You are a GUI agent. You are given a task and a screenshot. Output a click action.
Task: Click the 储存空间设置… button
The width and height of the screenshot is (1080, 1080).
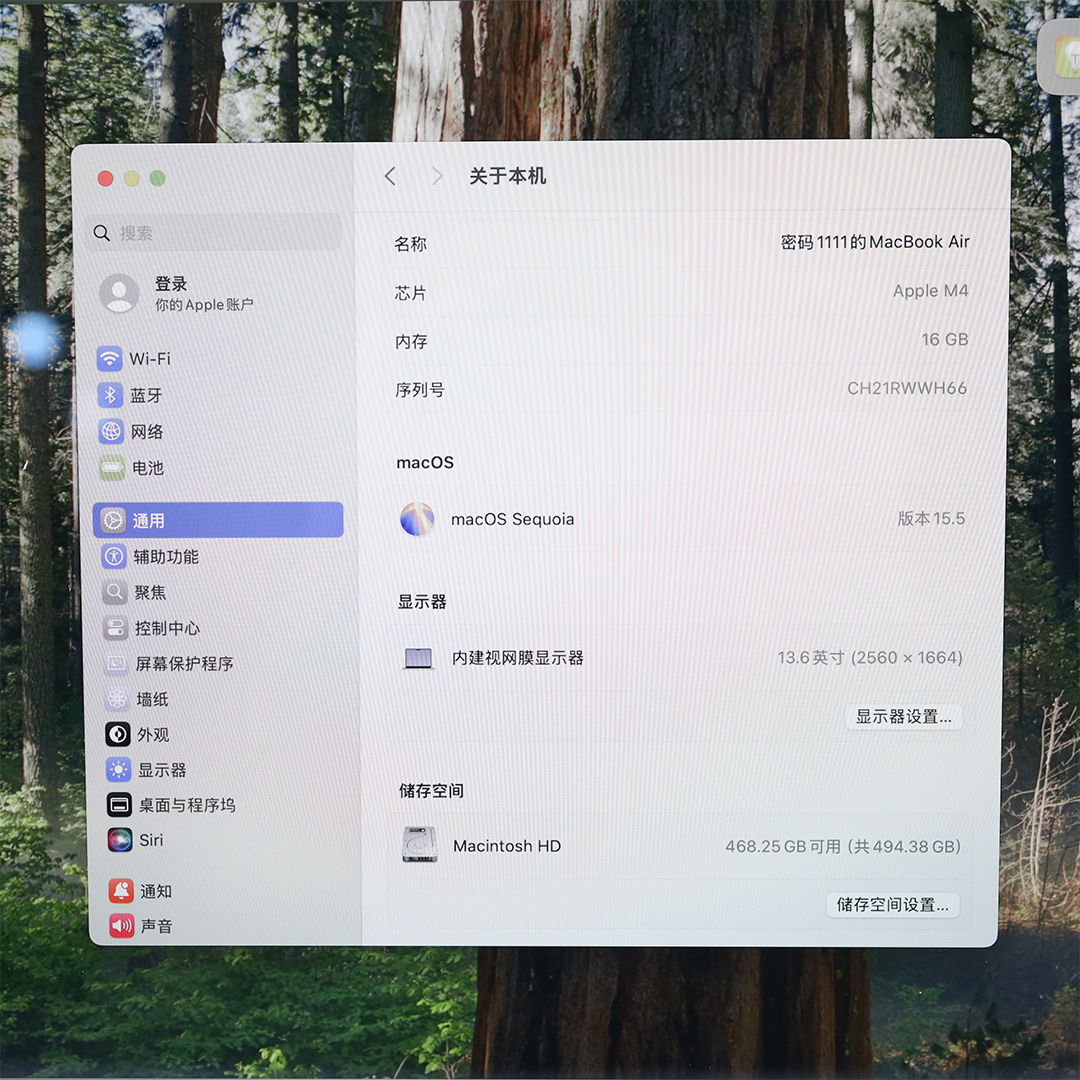click(x=892, y=905)
